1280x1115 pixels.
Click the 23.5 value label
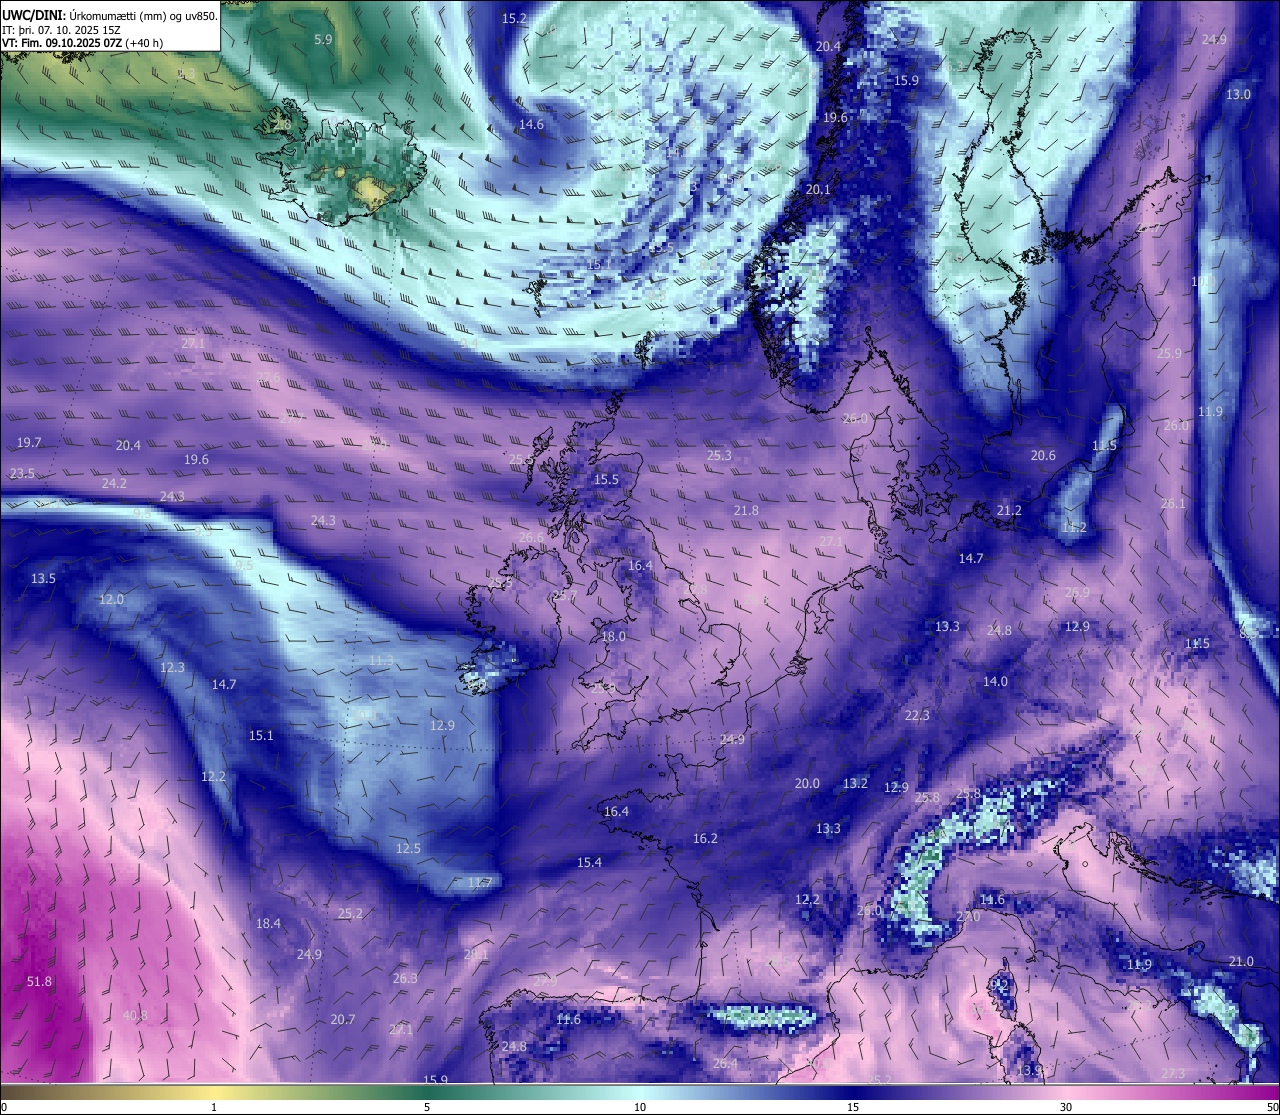22,474
